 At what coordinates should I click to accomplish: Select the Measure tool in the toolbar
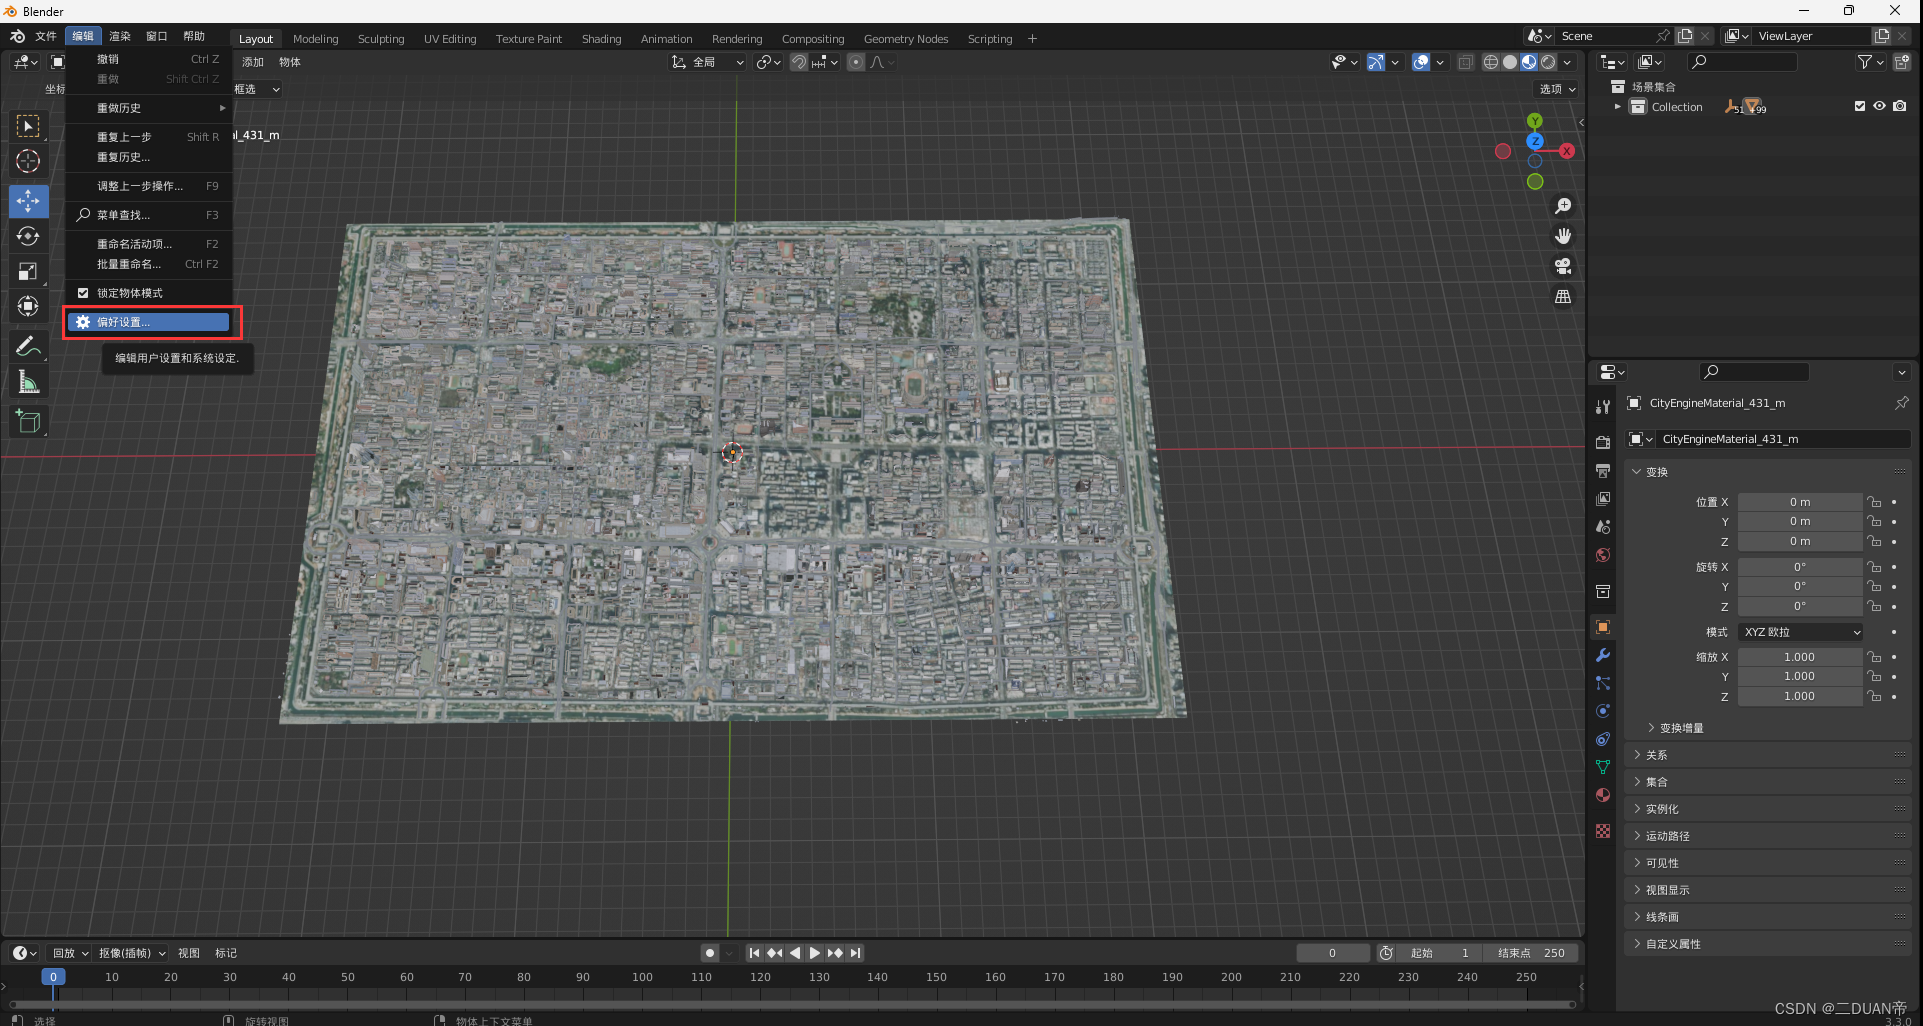click(28, 381)
